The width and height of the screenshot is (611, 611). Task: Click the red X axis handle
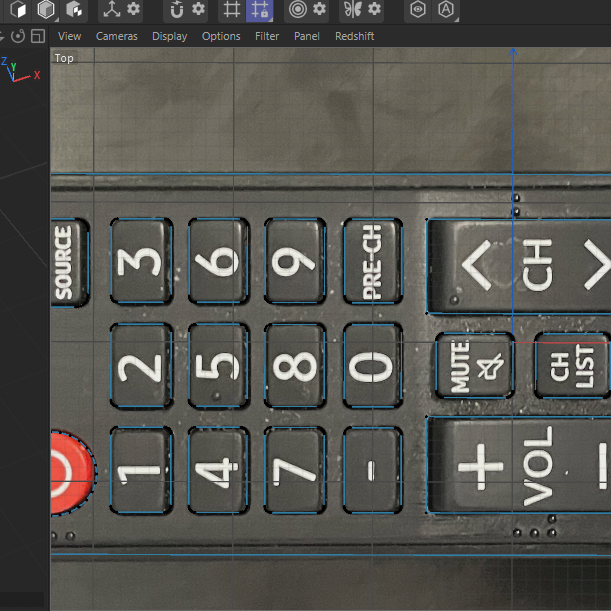click(x=562, y=343)
